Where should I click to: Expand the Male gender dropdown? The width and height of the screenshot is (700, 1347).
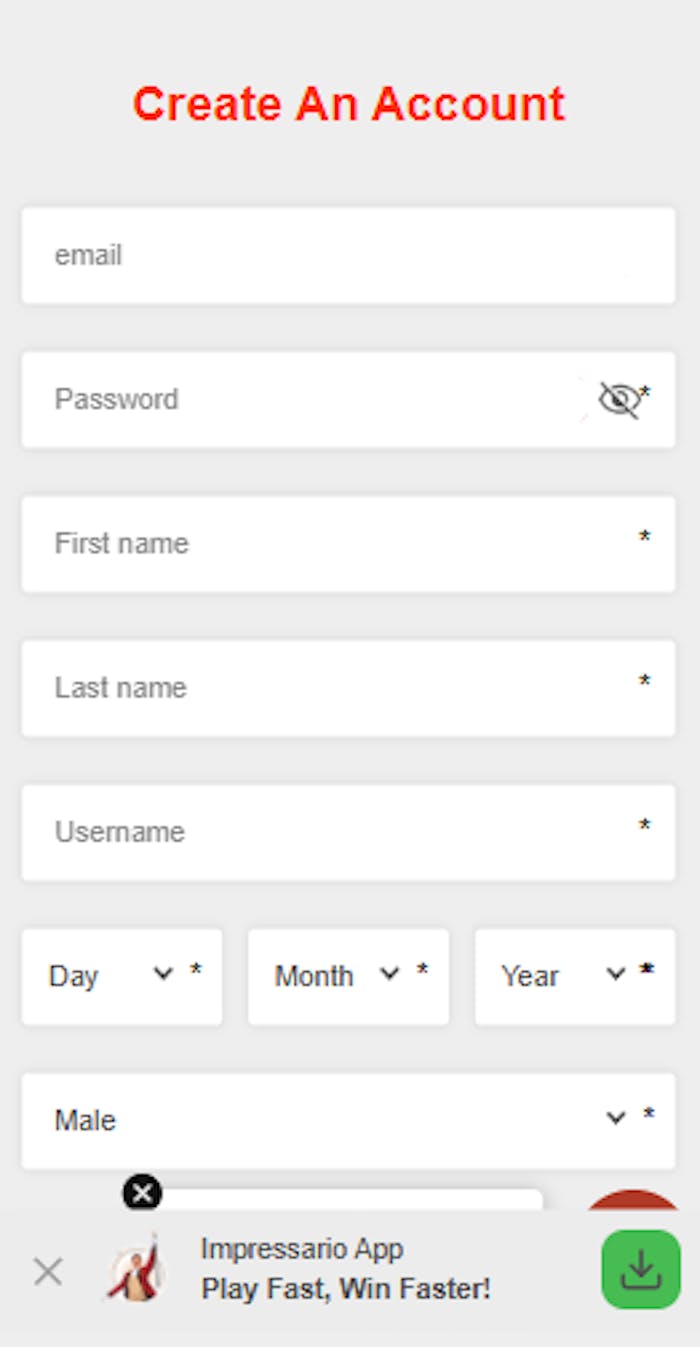pyautogui.click(x=348, y=1121)
